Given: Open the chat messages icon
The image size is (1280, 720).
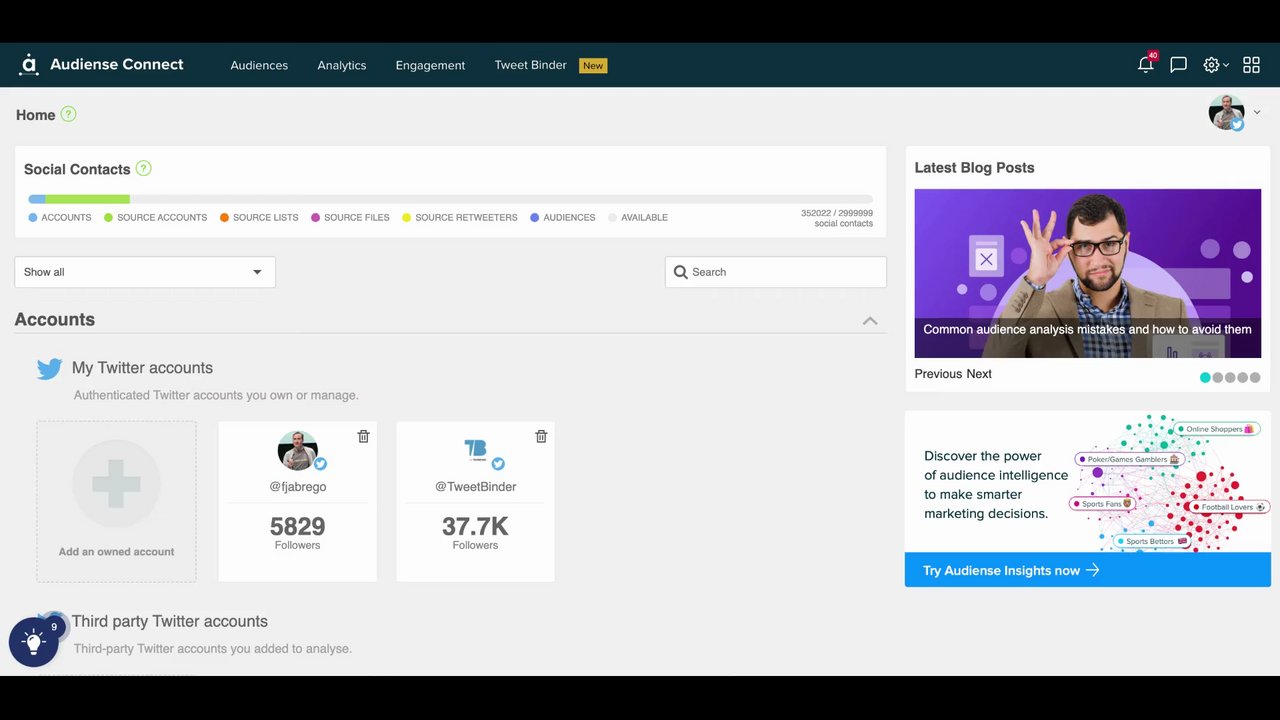Looking at the screenshot, I should [x=1178, y=65].
